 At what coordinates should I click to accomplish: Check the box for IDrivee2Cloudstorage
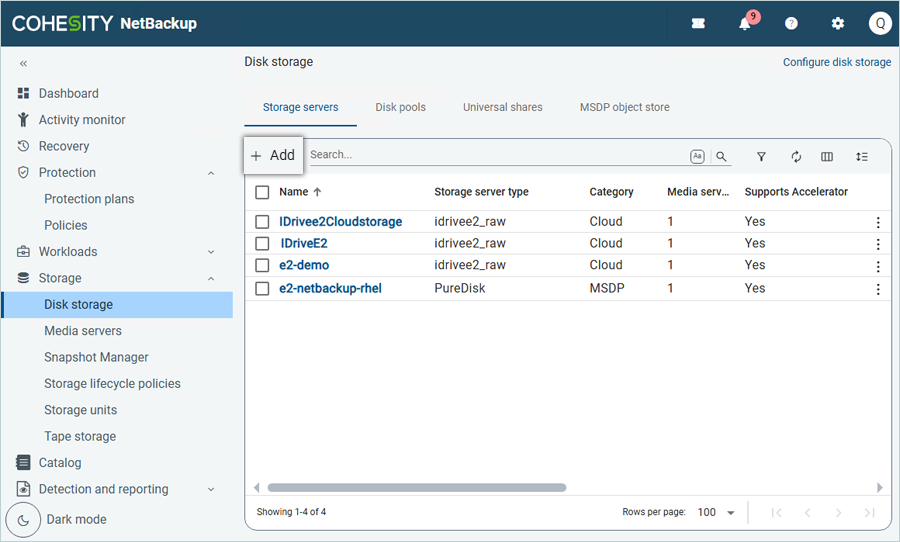262,222
